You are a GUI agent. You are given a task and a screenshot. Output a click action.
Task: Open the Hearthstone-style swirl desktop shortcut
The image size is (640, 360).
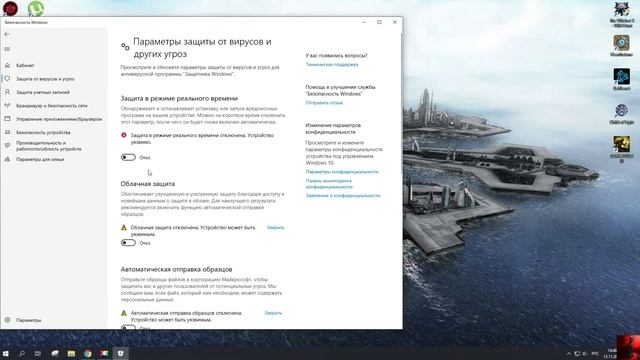coord(622,43)
